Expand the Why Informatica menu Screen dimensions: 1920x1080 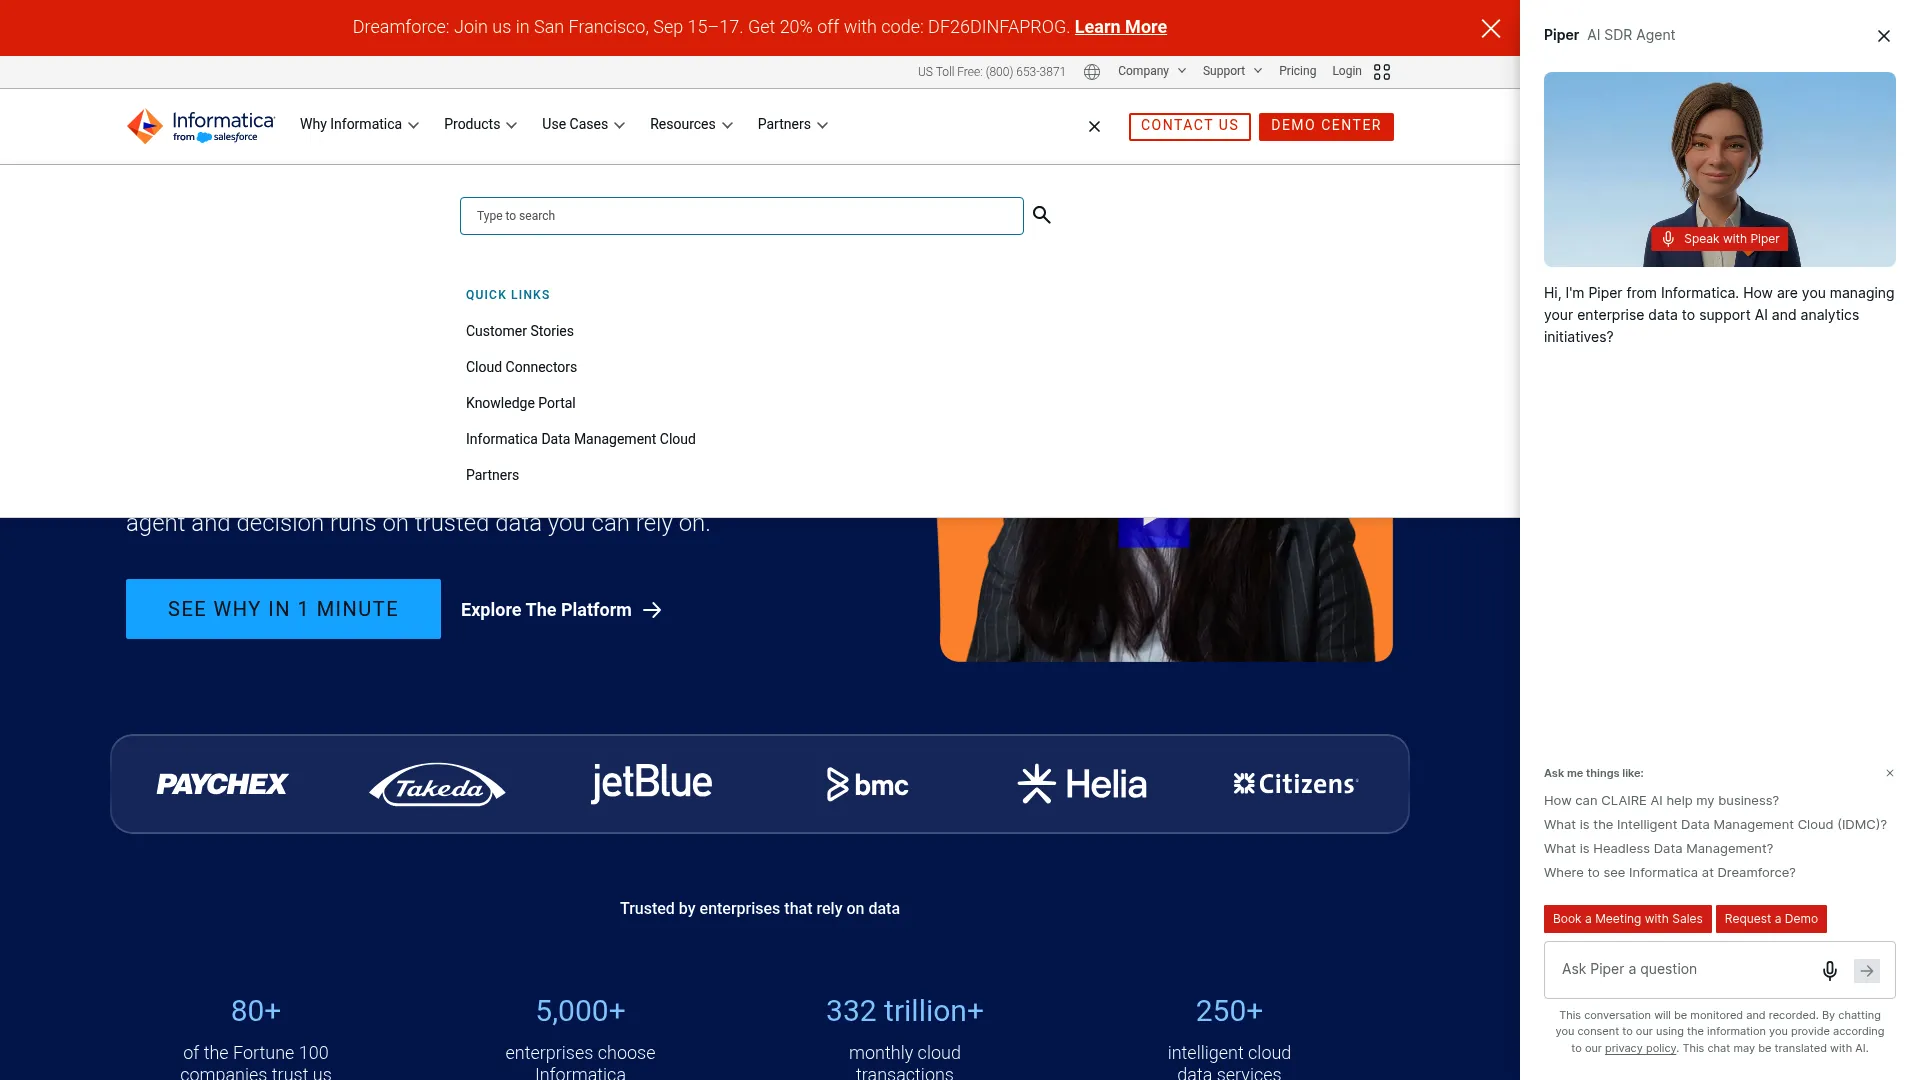(x=359, y=125)
